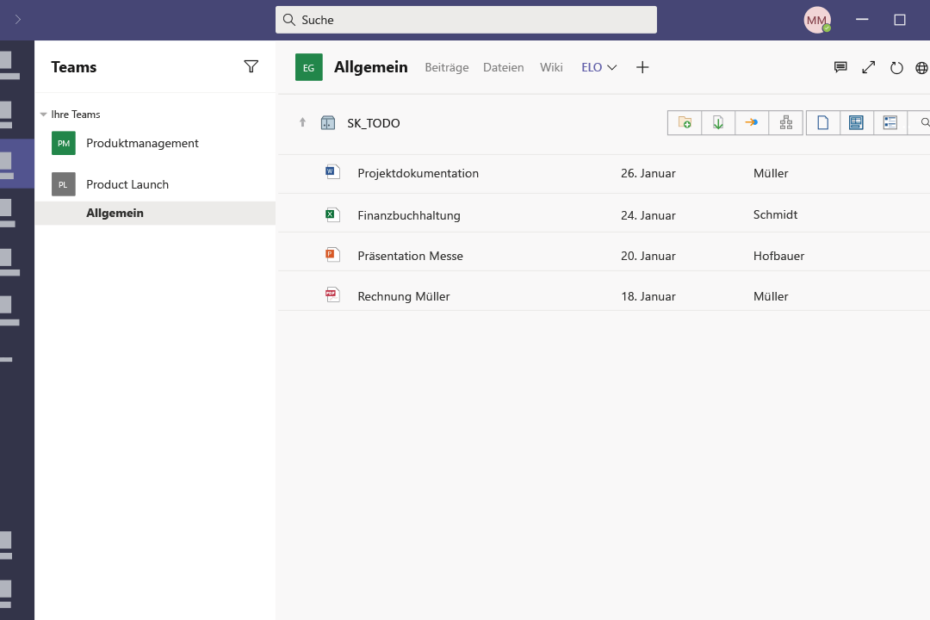Viewport: 930px width, 620px height.
Task: Click the orange arrow icon in the toolbar
Action: coord(752,123)
